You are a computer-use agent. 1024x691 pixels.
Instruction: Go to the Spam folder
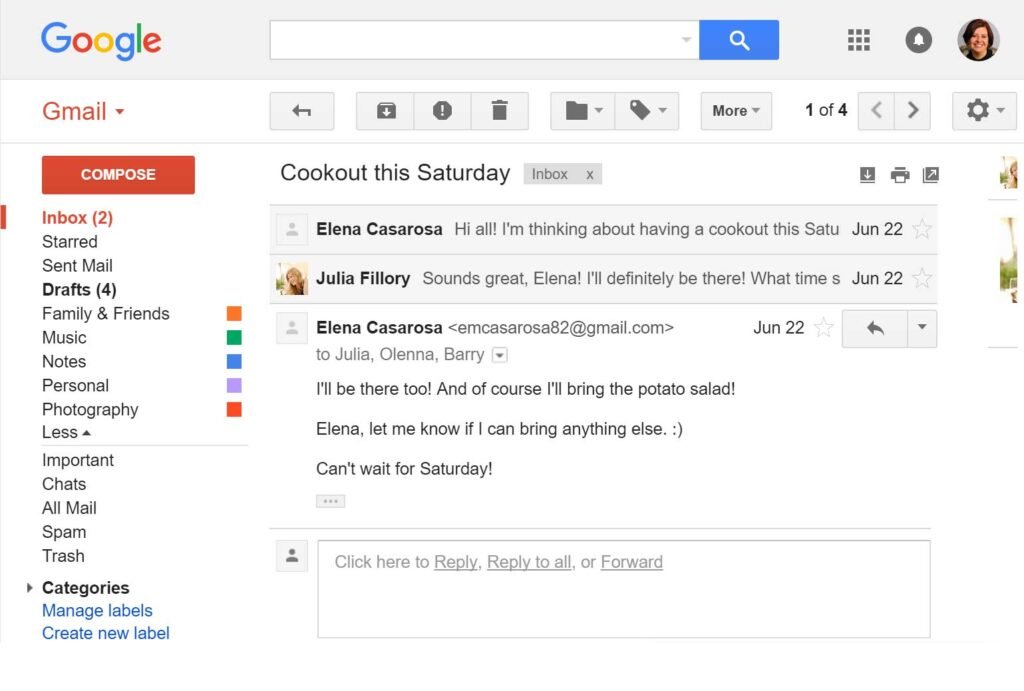point(64,531)
